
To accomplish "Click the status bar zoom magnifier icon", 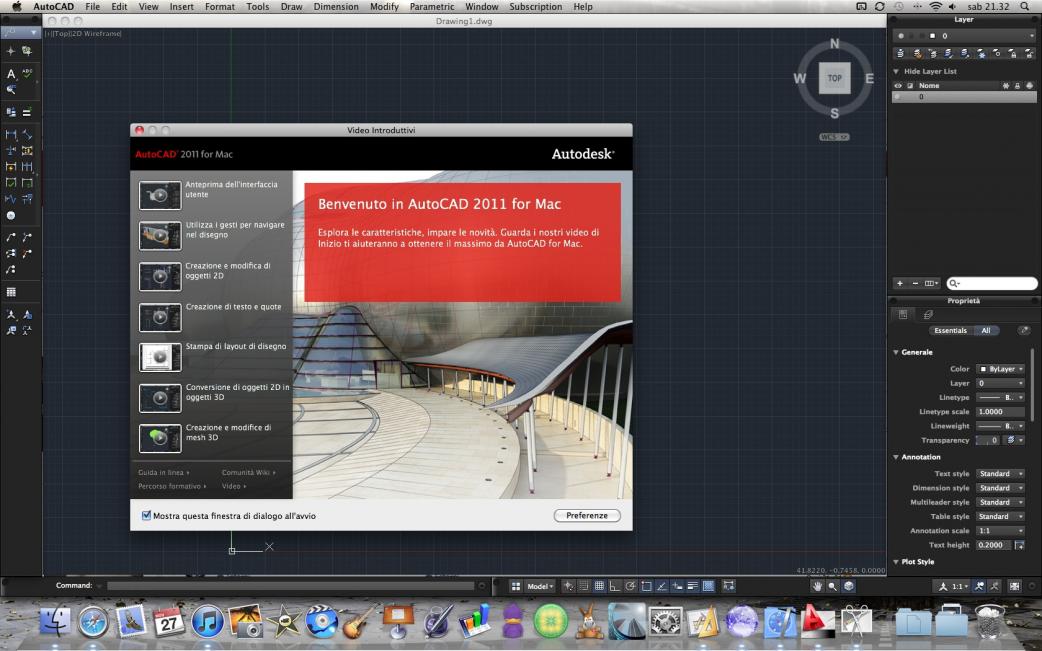I will pyautogui.click(x=832, y=586).
